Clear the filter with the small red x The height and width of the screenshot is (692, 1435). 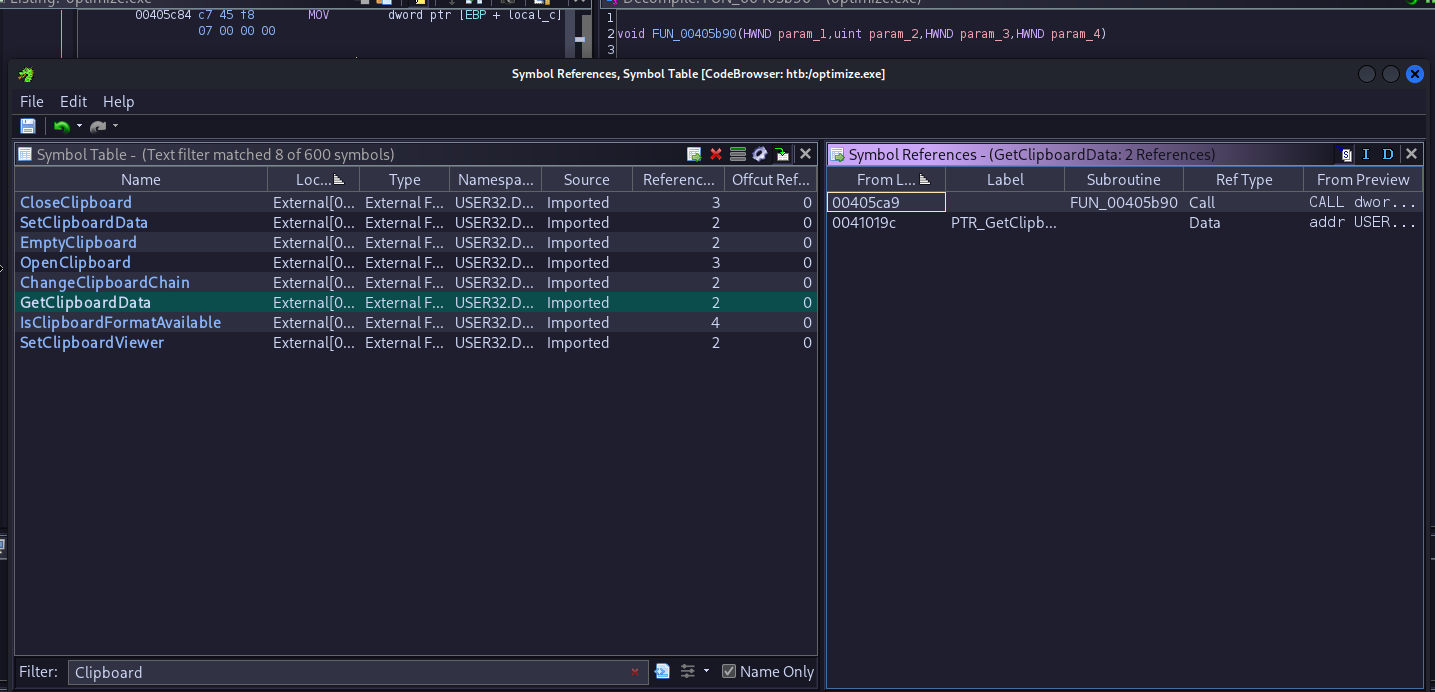click(x=634, y=672)
